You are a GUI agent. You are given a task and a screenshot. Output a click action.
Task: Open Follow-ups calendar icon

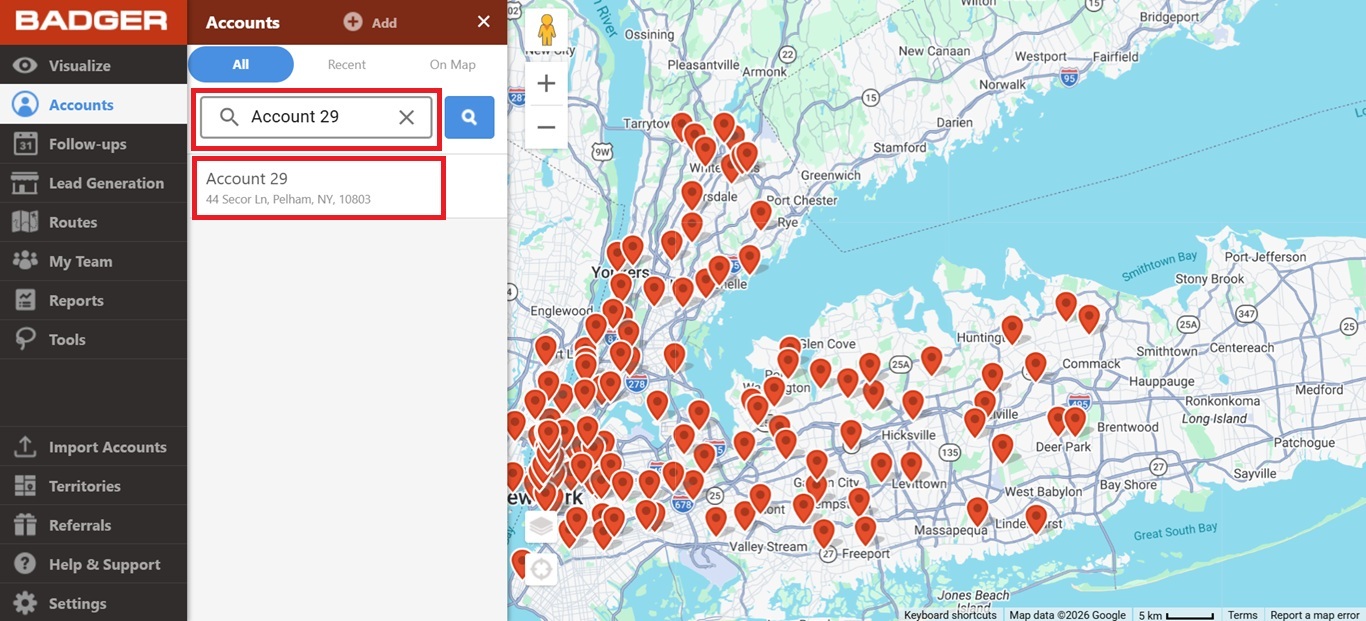point(25,144)
